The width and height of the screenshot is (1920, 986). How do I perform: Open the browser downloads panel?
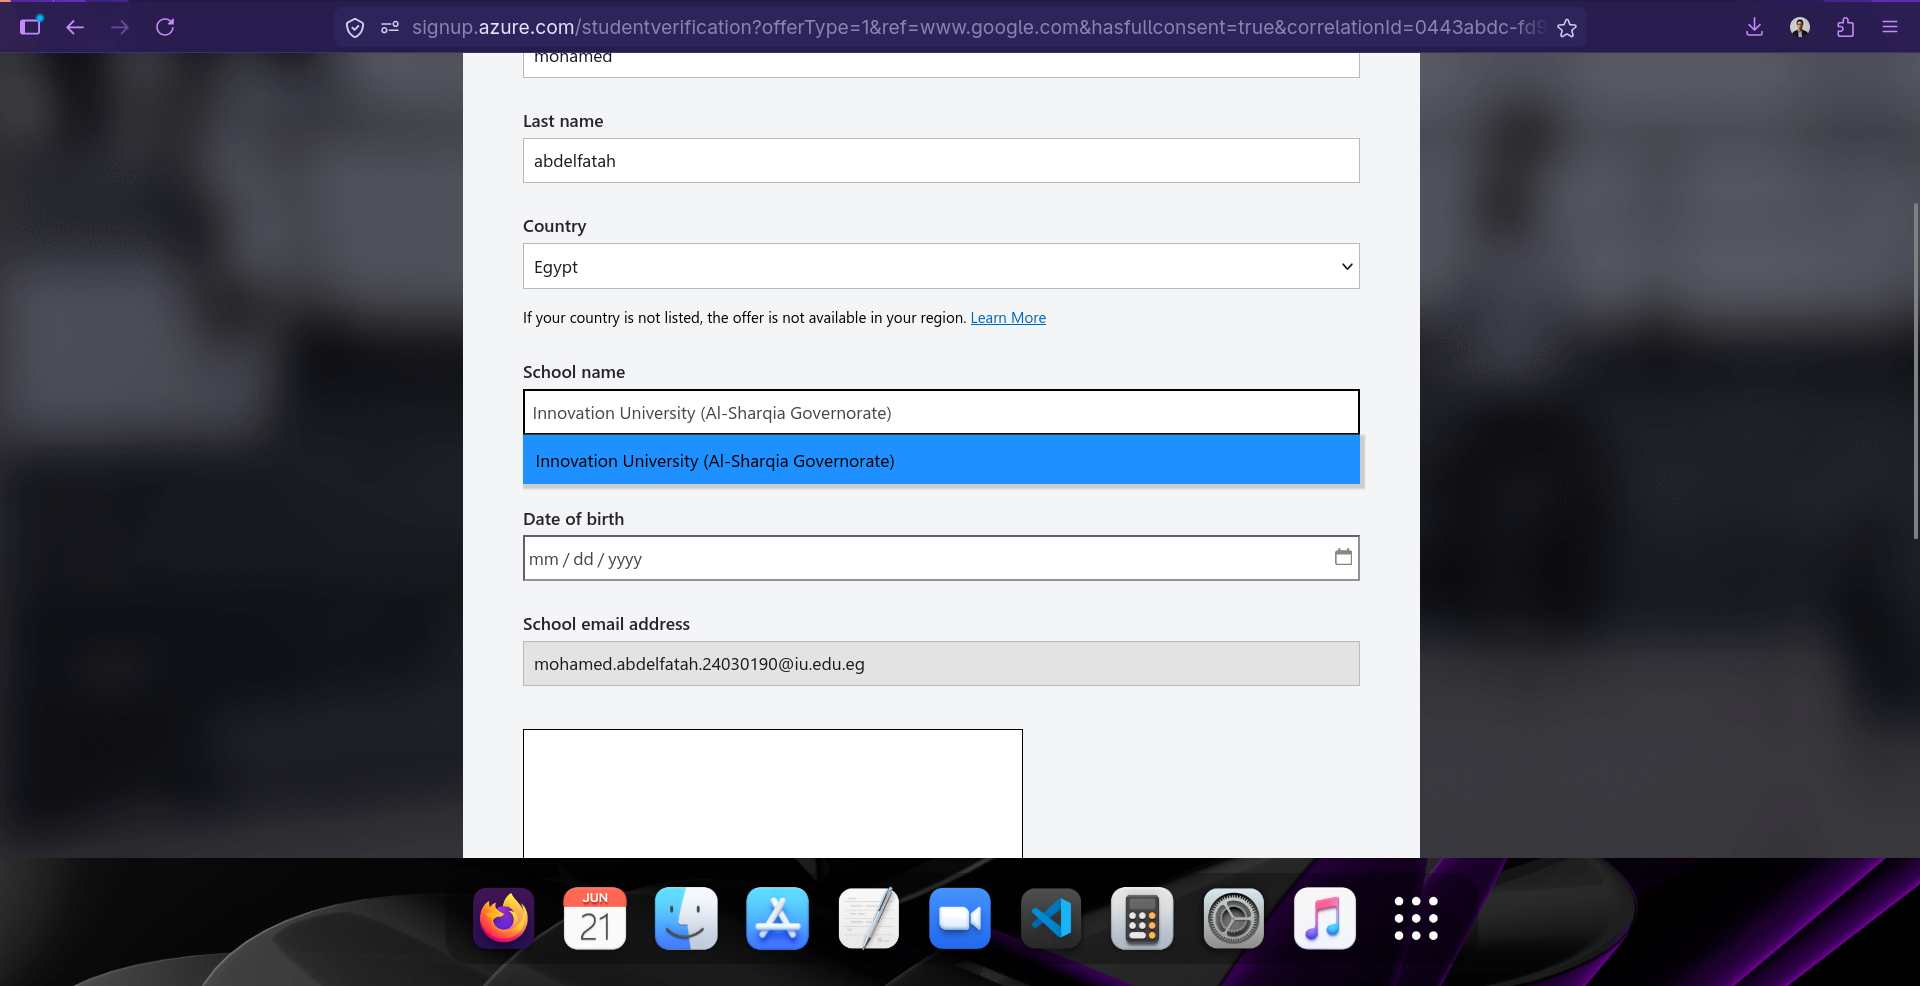point(1754,27)
